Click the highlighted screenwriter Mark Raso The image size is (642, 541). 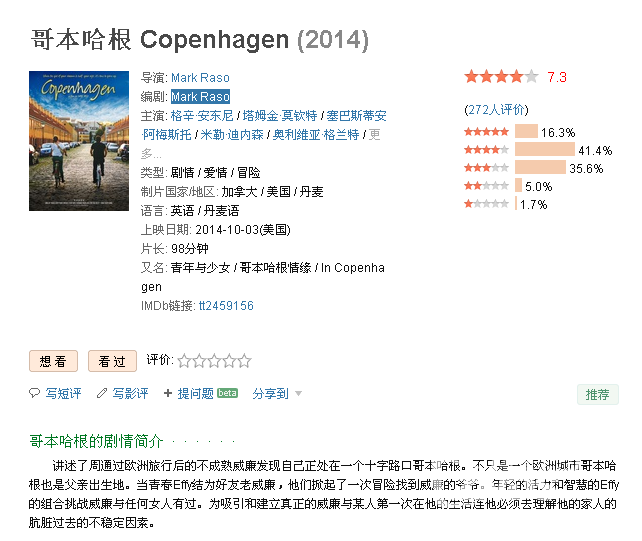[x=200, y=97]
